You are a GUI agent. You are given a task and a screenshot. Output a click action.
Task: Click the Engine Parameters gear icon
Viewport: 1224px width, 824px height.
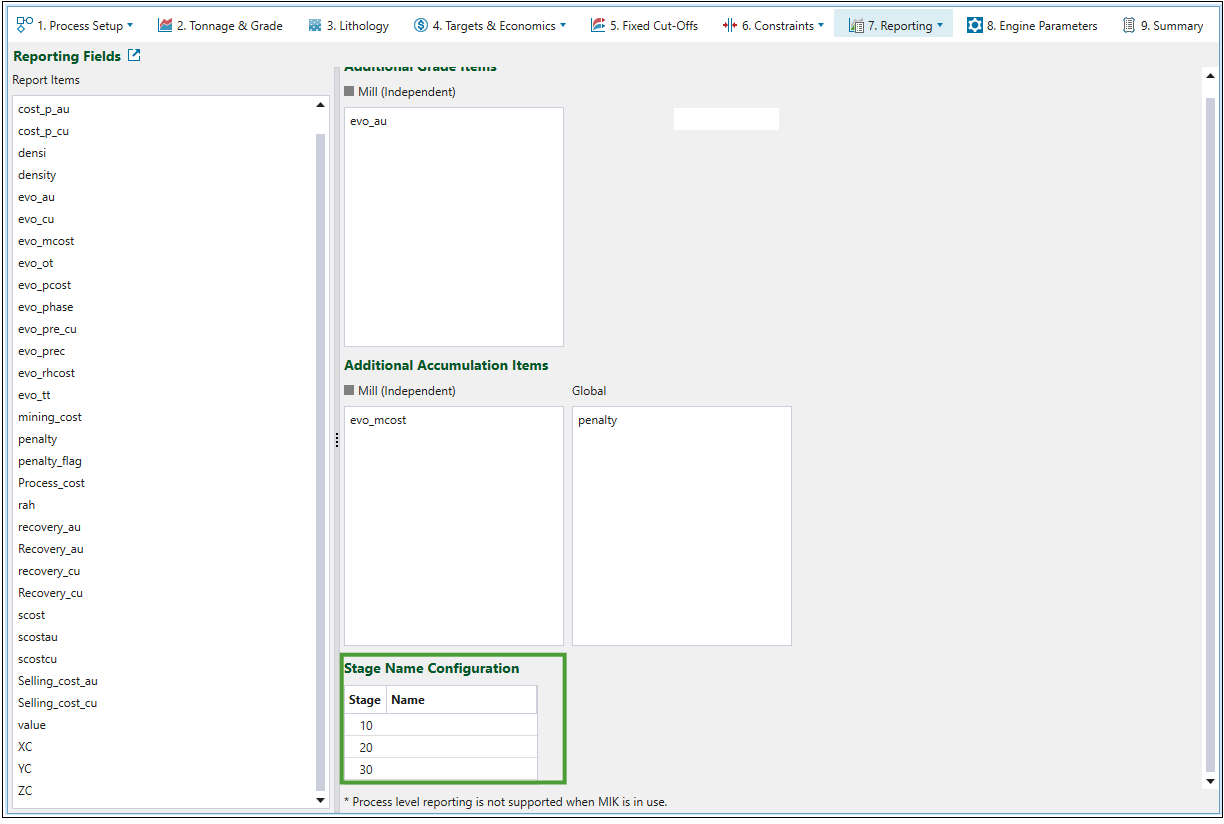[975, 25]
